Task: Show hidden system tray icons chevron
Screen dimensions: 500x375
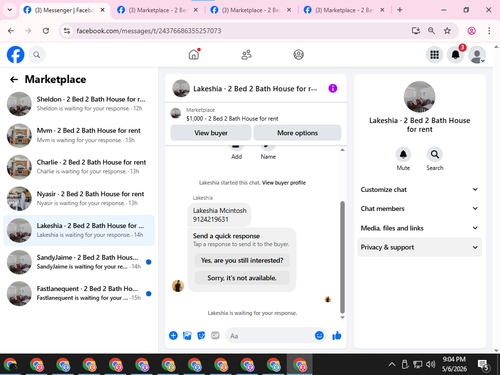Action: [x=392, y=364]
